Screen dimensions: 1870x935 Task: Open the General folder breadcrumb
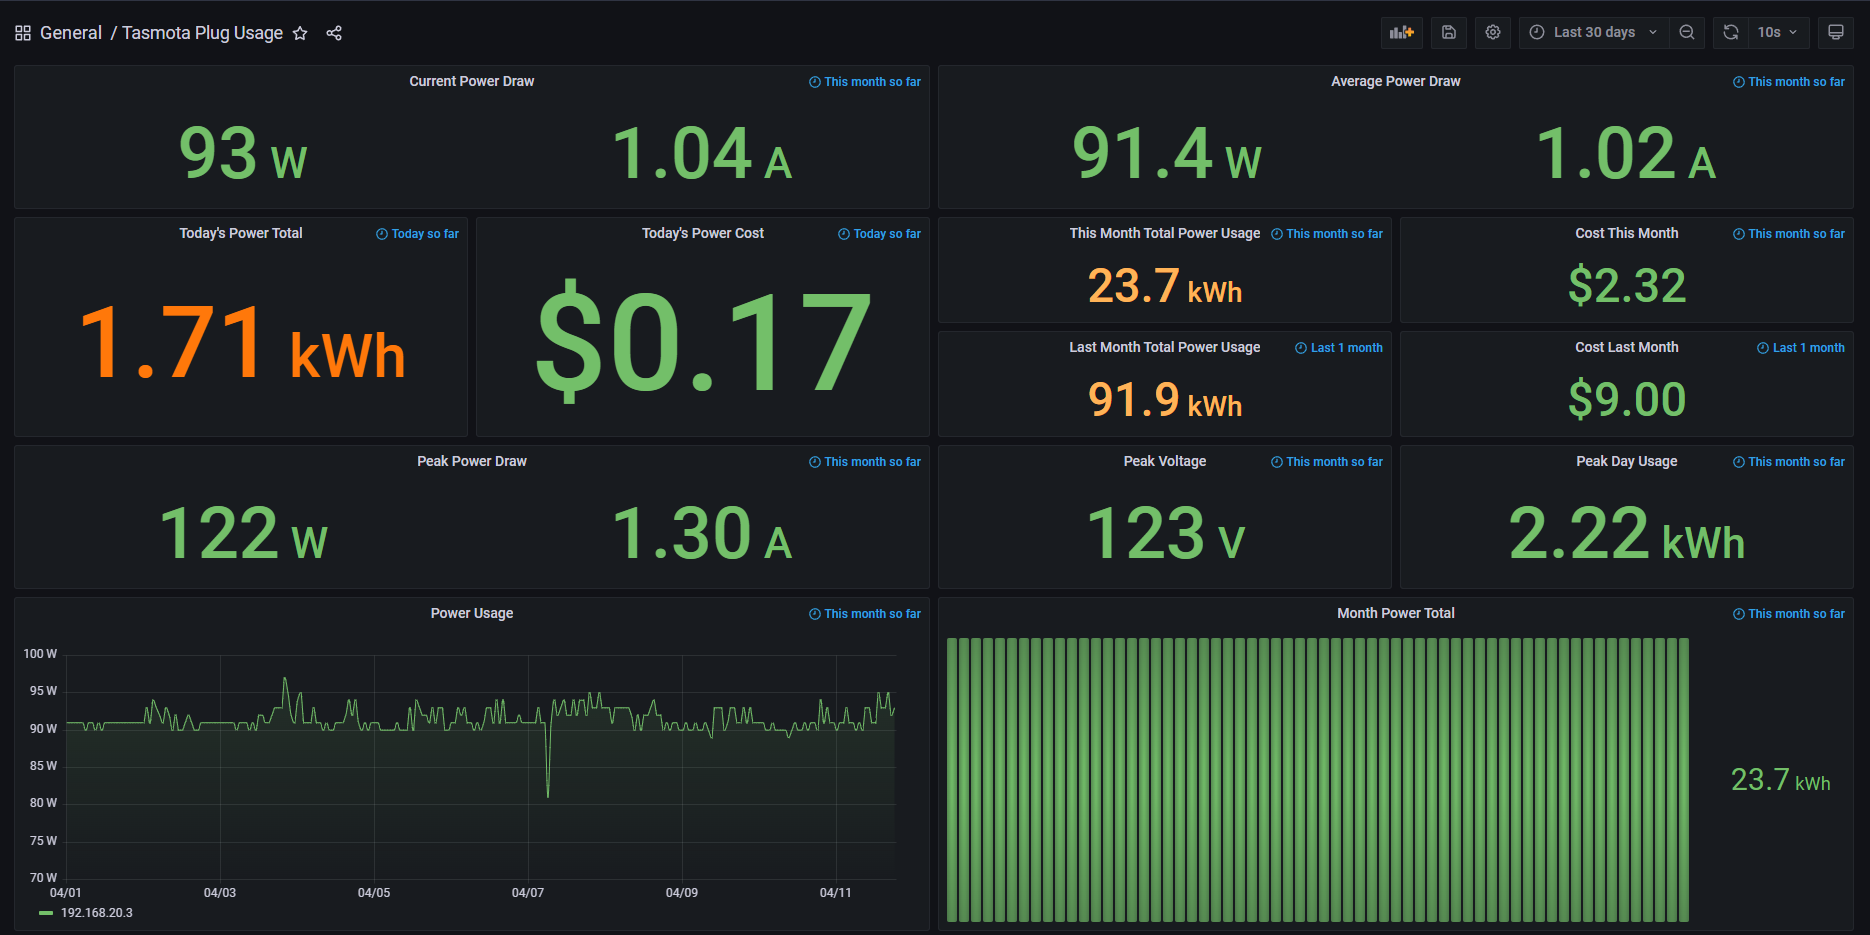pos(71,33)
